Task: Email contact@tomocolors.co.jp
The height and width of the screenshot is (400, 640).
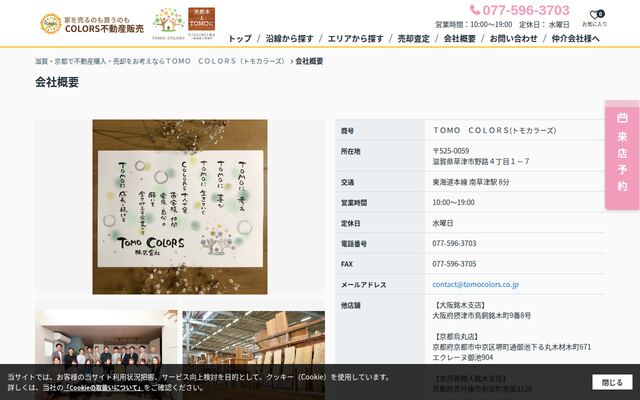Action: (x=476, y=284)
